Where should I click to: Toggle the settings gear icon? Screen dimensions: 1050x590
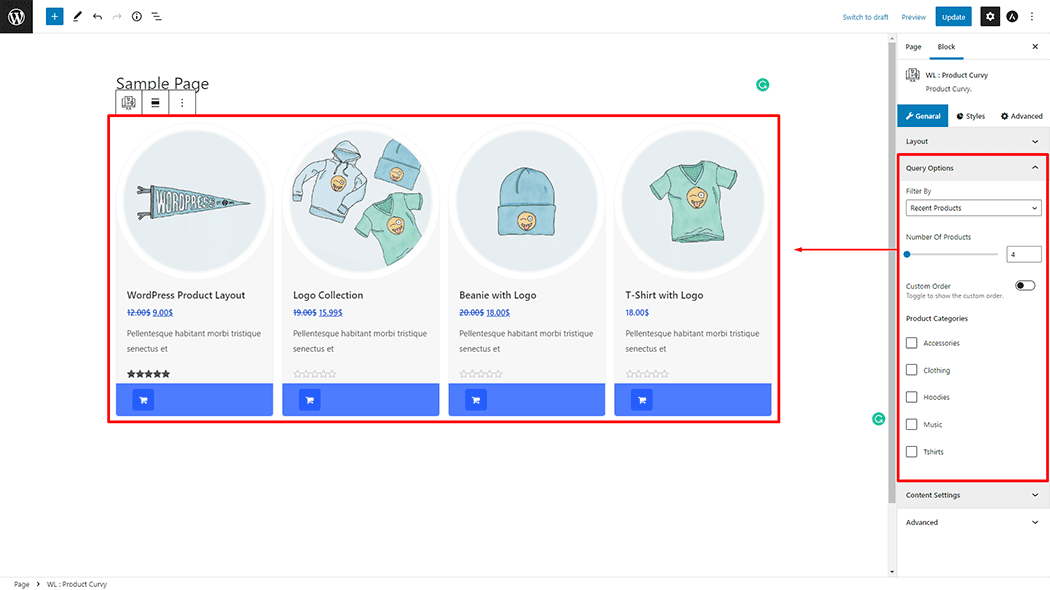tap(989, 17)
